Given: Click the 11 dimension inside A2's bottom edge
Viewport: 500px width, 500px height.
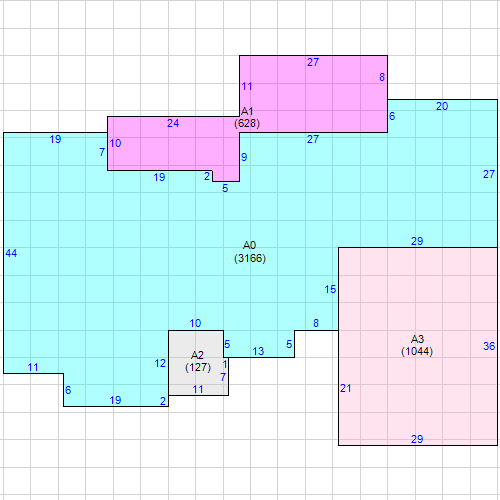Looking at the screenshot, I should 198,389.
